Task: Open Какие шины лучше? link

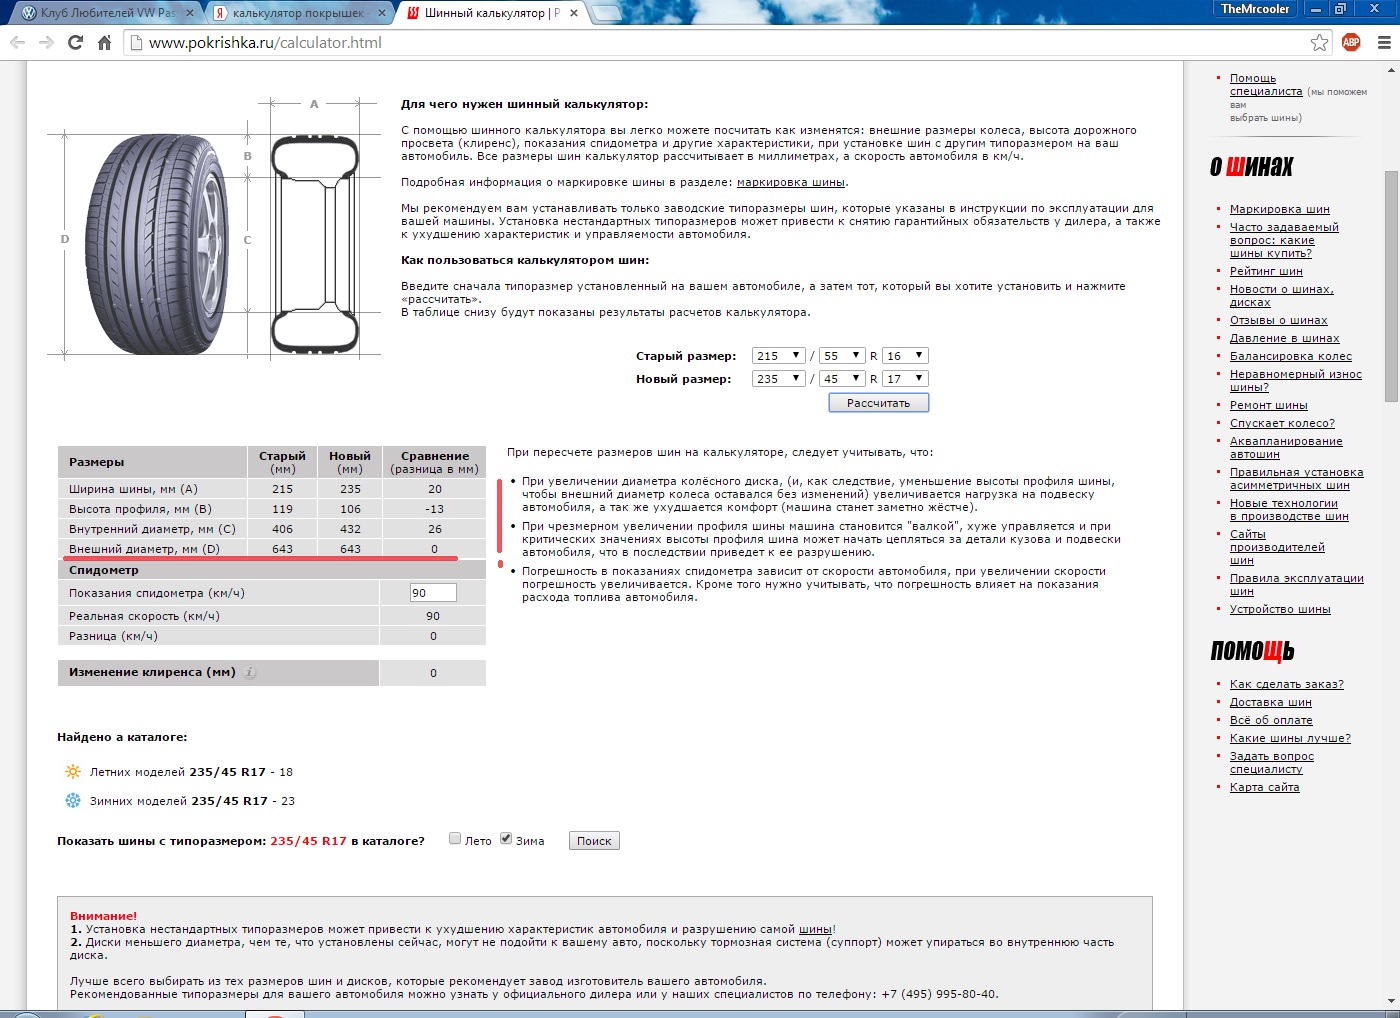Action: (1290, 738)
